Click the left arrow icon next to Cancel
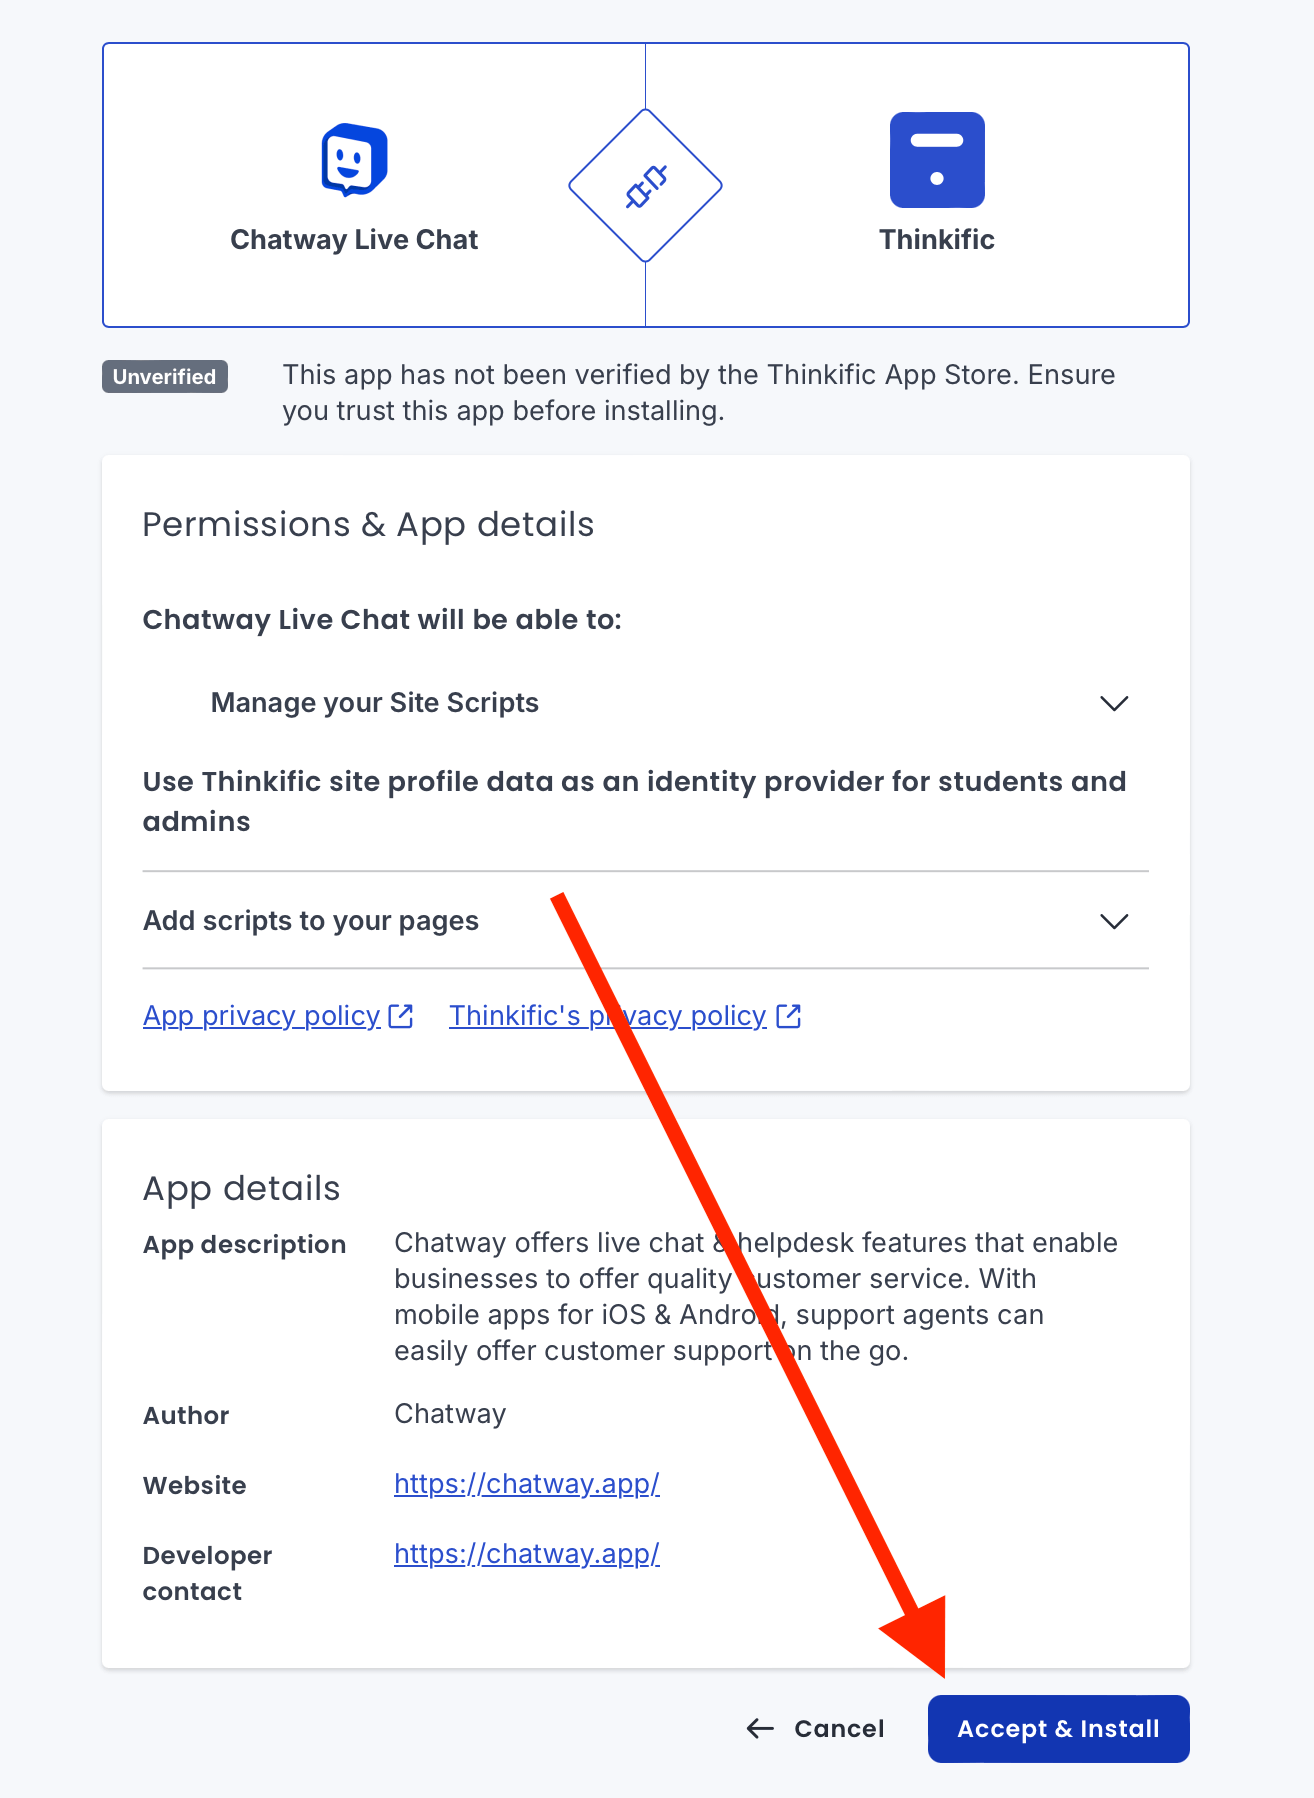Viewport: 1314px width, 1798px height. tap(761, 1728)
